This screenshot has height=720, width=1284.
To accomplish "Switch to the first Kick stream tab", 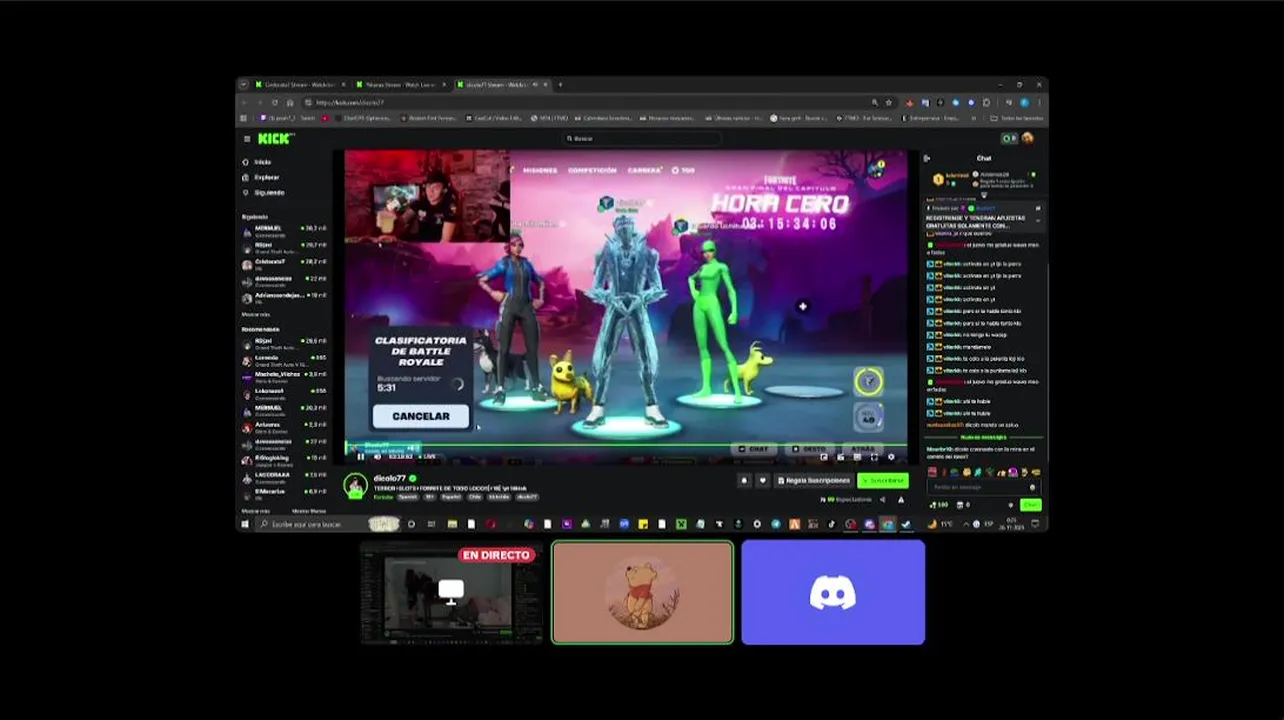I will click(x=298, y=85).
